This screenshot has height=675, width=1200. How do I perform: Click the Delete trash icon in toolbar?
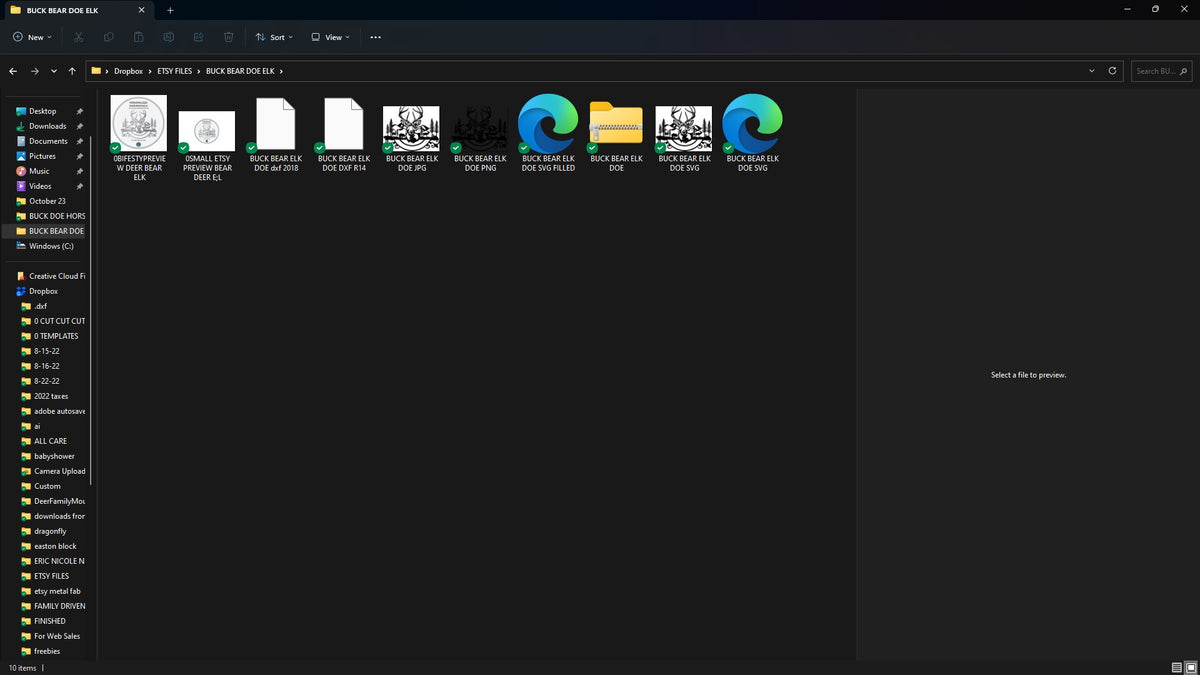coord(229,37)
